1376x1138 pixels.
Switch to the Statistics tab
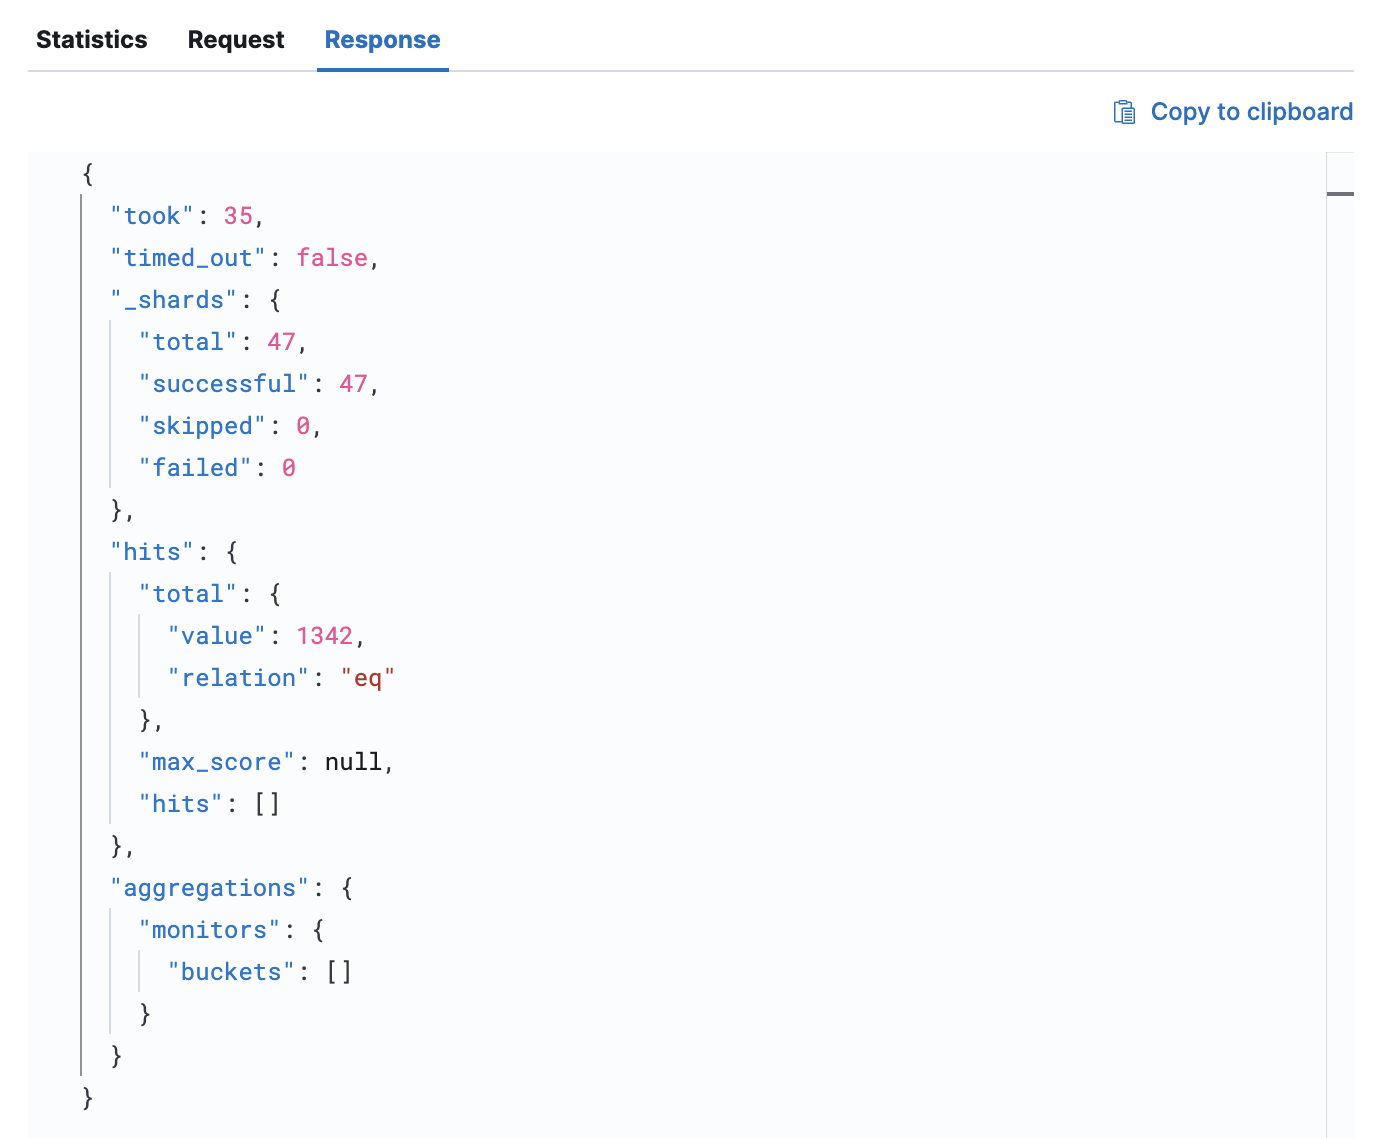[92, 40]
